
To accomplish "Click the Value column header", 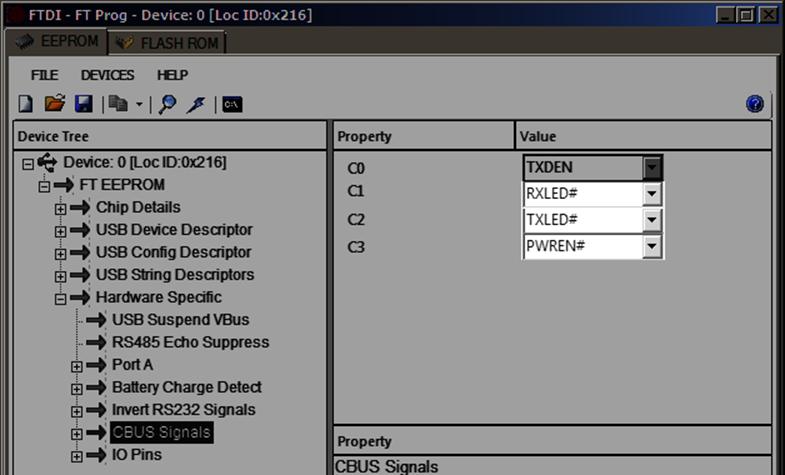I will click(x=643, y=136).
